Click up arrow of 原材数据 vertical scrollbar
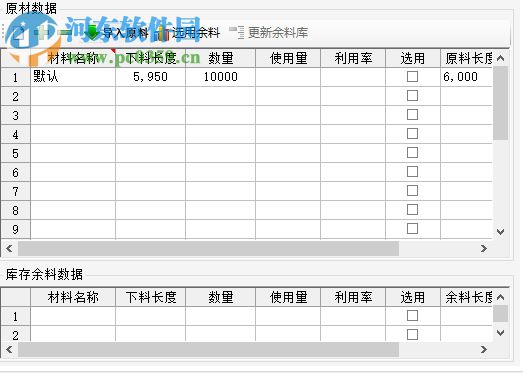This screenshot has width=523, height=373. pyautogui.click(x=500, y=58)
